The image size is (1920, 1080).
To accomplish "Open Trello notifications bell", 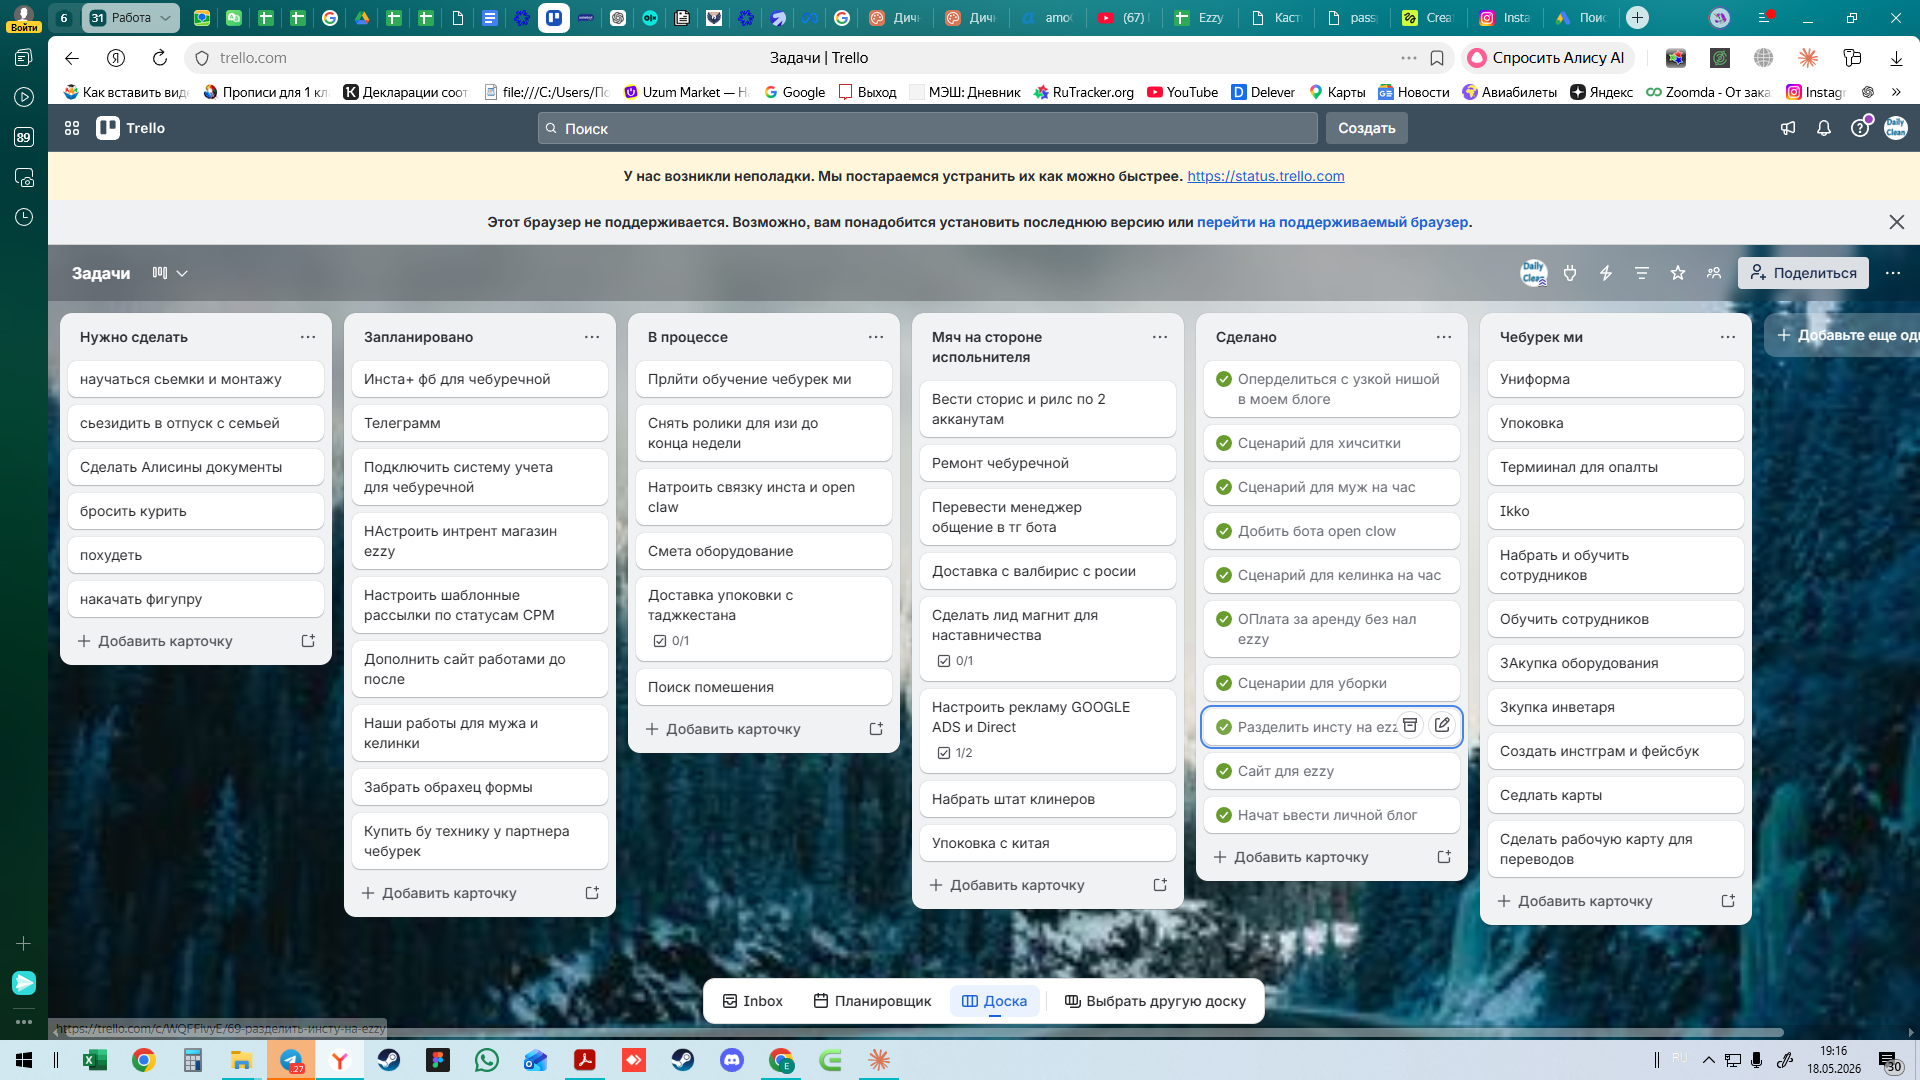I will coord(1824,128).
